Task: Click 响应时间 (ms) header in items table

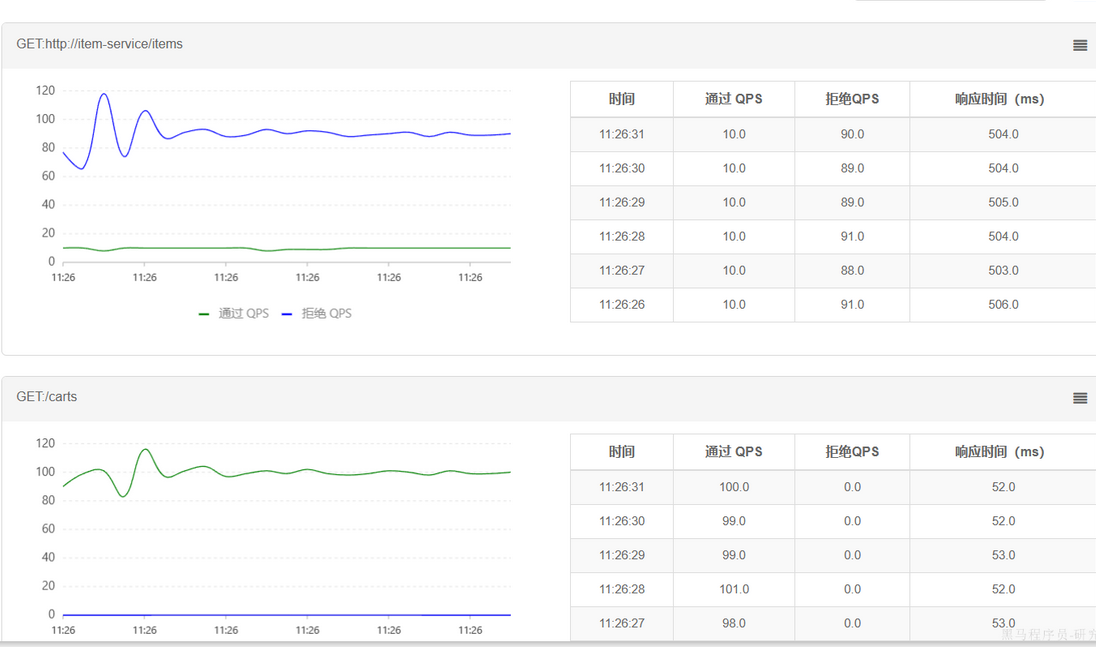Action: coord(1002,99)
